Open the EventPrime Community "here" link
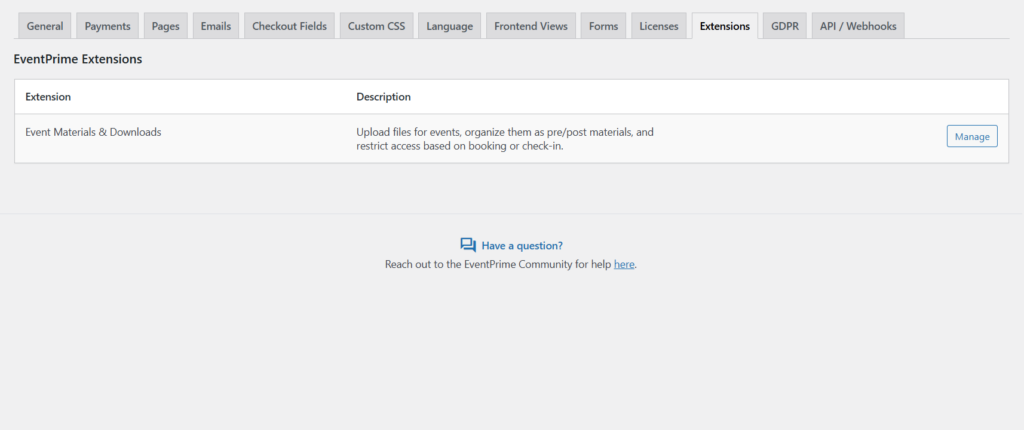This screenshot has width=1024, height=430. pos(624,265)
